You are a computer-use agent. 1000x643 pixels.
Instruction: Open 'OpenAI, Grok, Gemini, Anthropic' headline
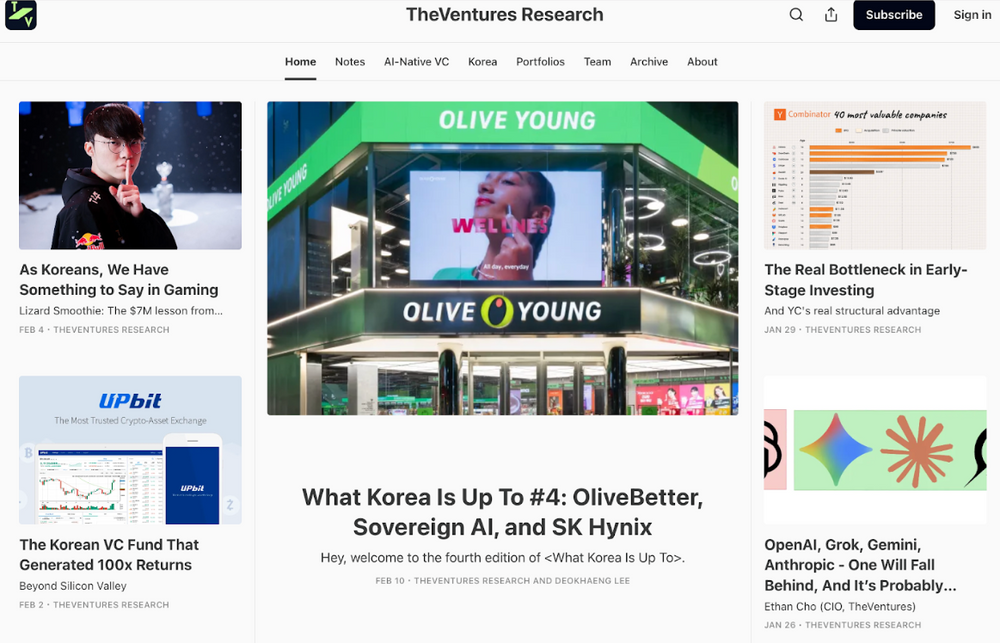[x=860, y=565]
